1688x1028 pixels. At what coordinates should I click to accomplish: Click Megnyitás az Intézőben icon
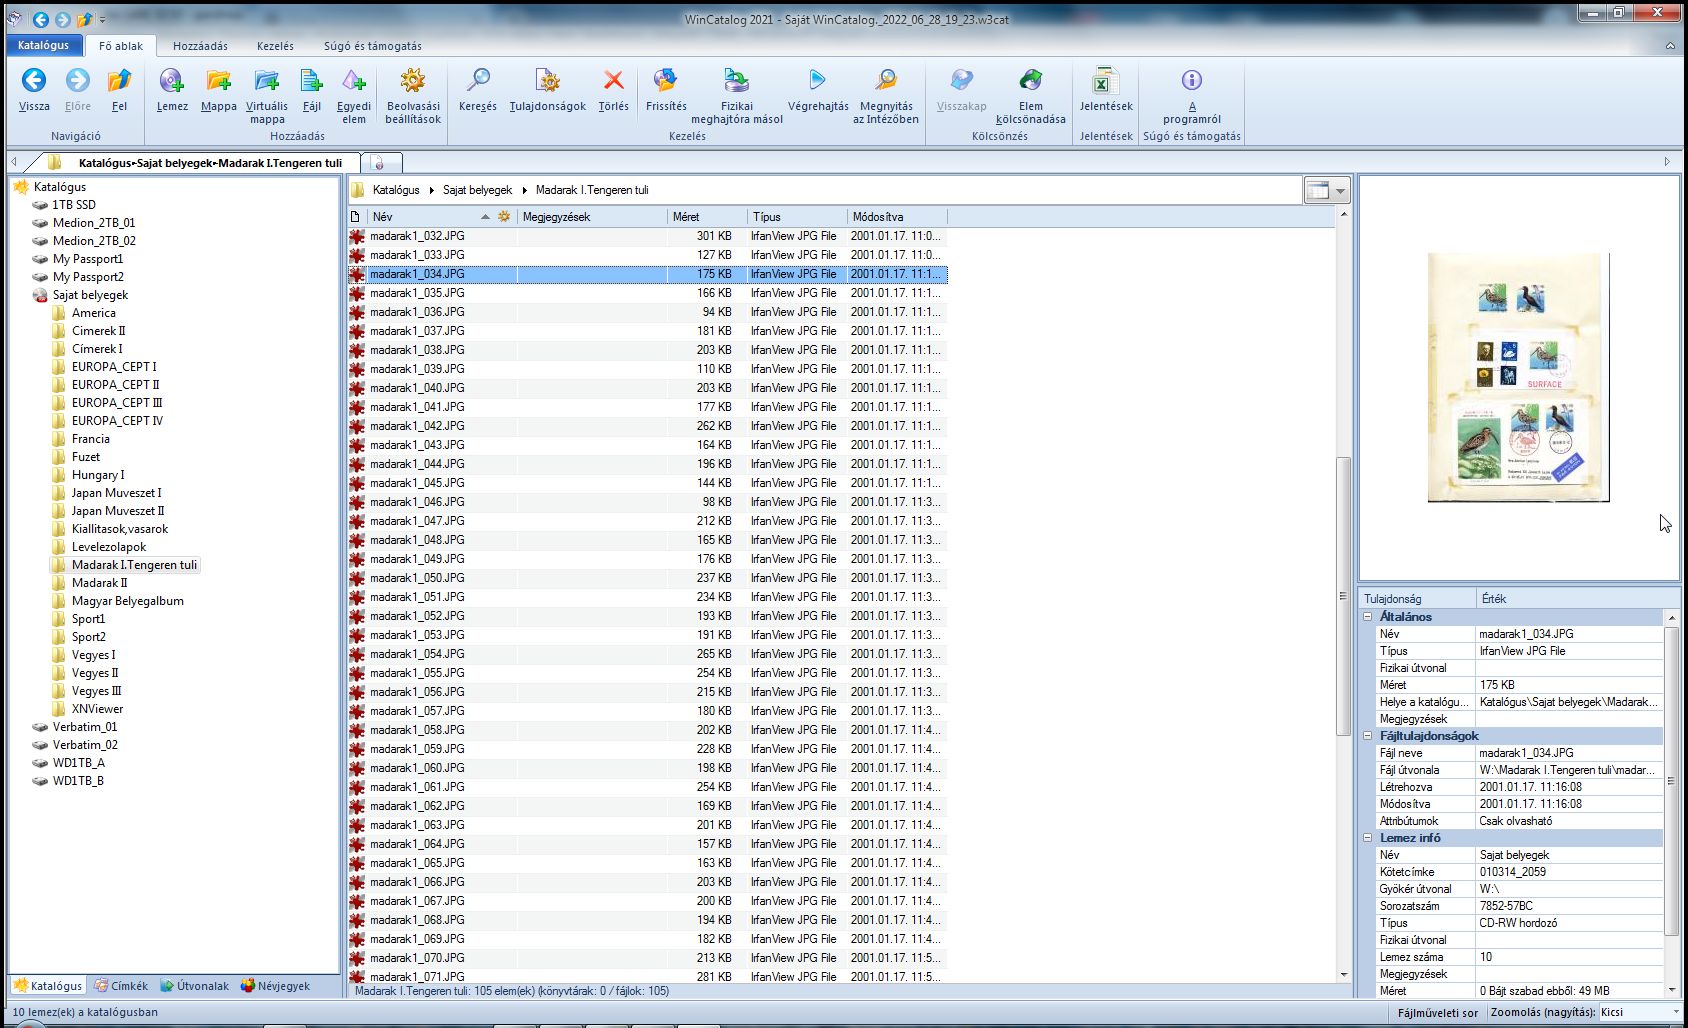(885, 81)
